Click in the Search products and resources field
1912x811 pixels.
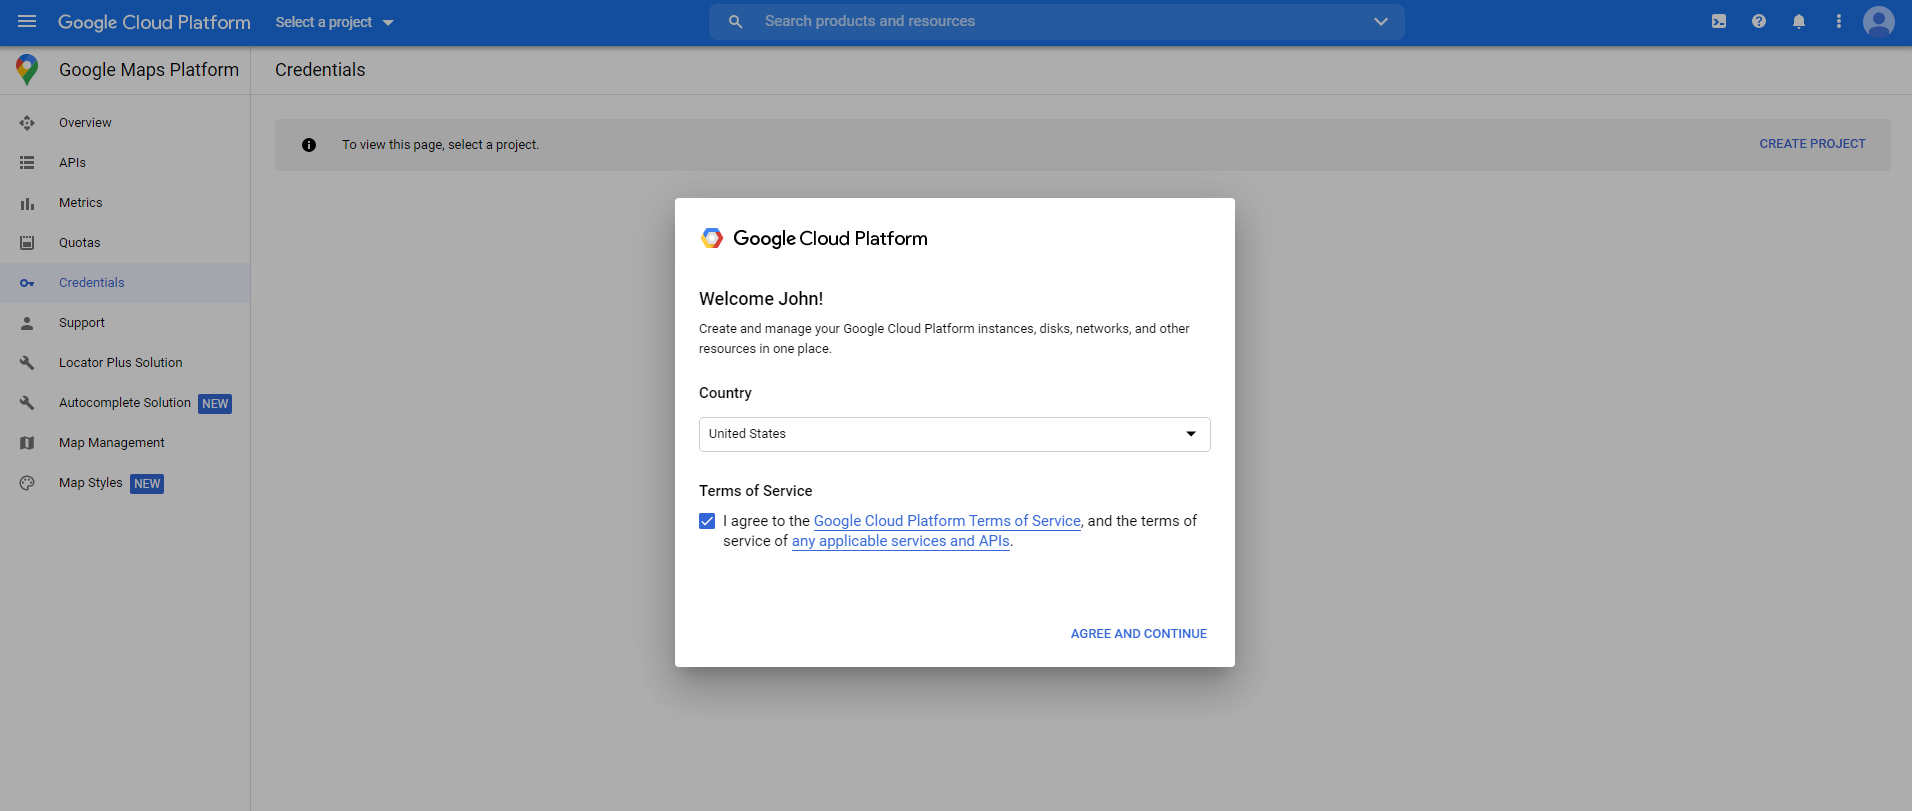pyautogui.click(x=1057, y=21)
